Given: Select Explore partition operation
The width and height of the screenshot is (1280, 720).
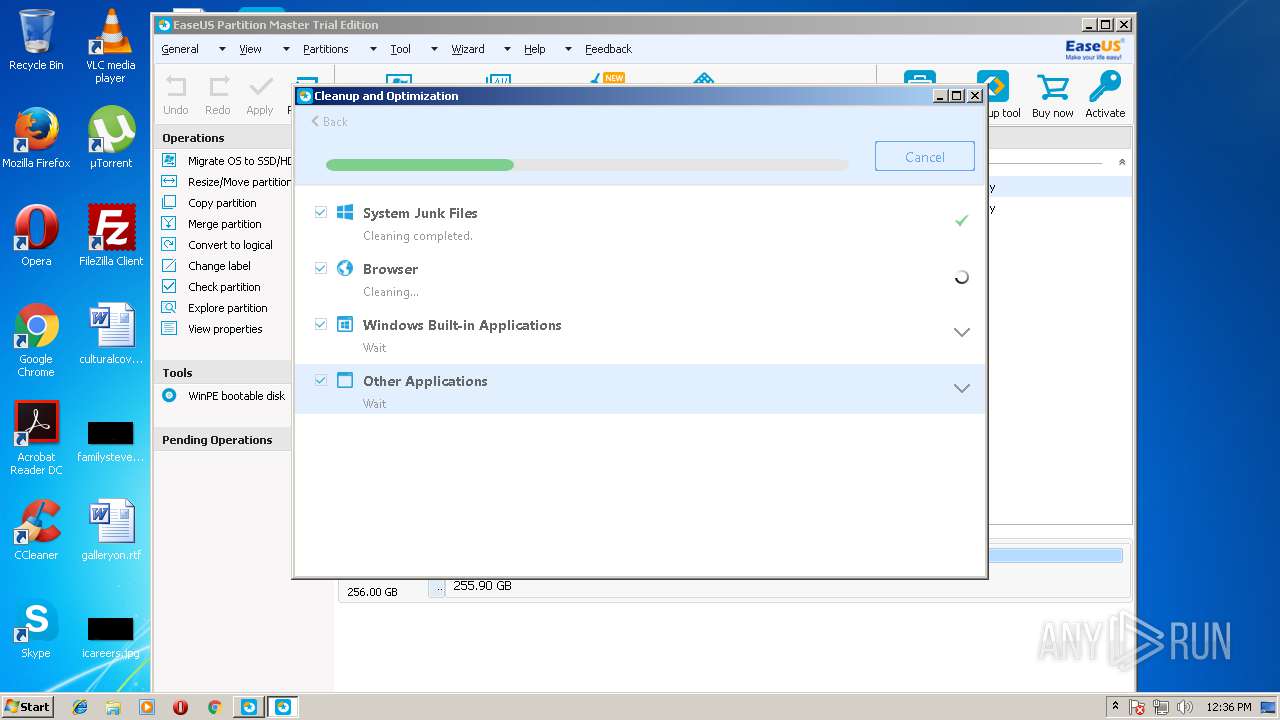Looking at the screenshot, I should click(x=226, y=308).
